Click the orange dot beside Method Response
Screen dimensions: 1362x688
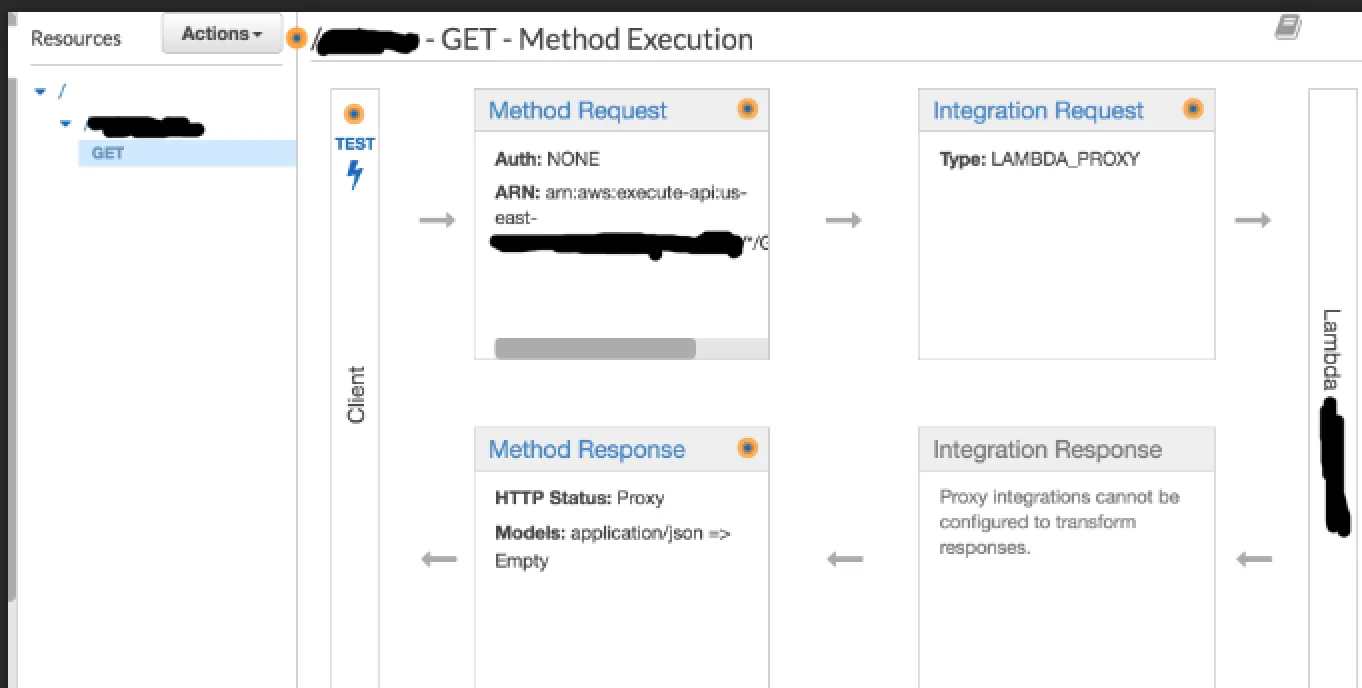click(x=747, y=448)
